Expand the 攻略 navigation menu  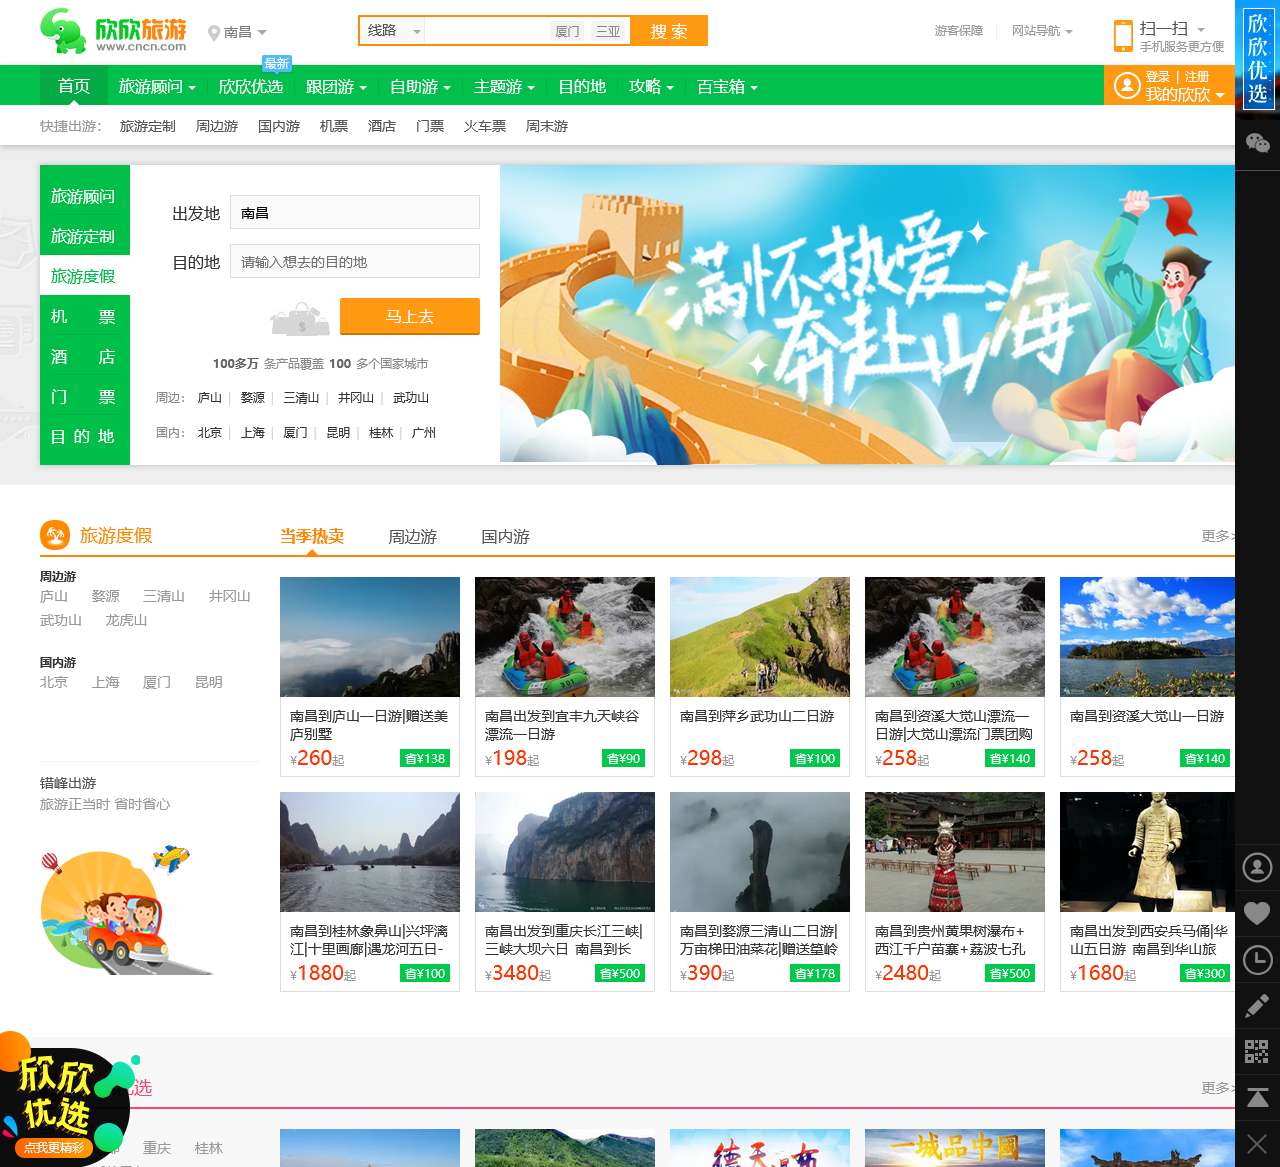(x=651, y=87)
